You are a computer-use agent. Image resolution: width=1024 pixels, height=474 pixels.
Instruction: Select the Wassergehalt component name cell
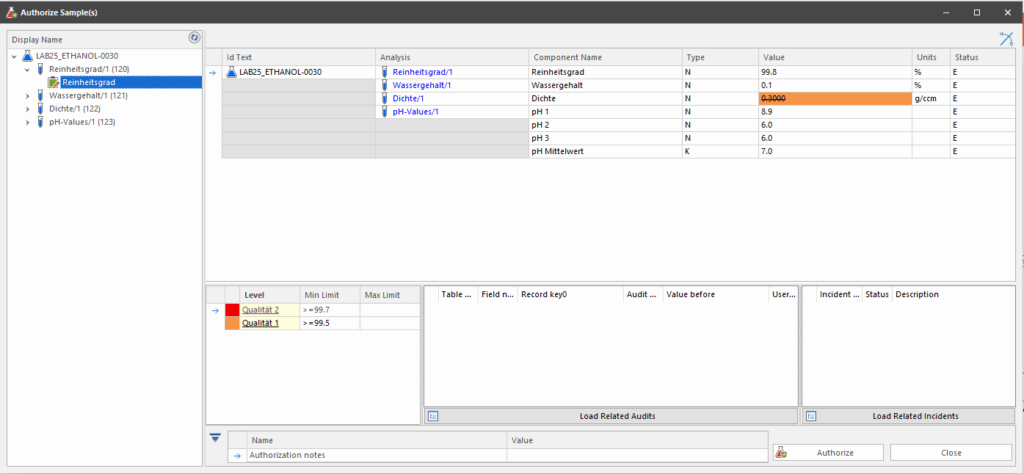click(605, 86)
